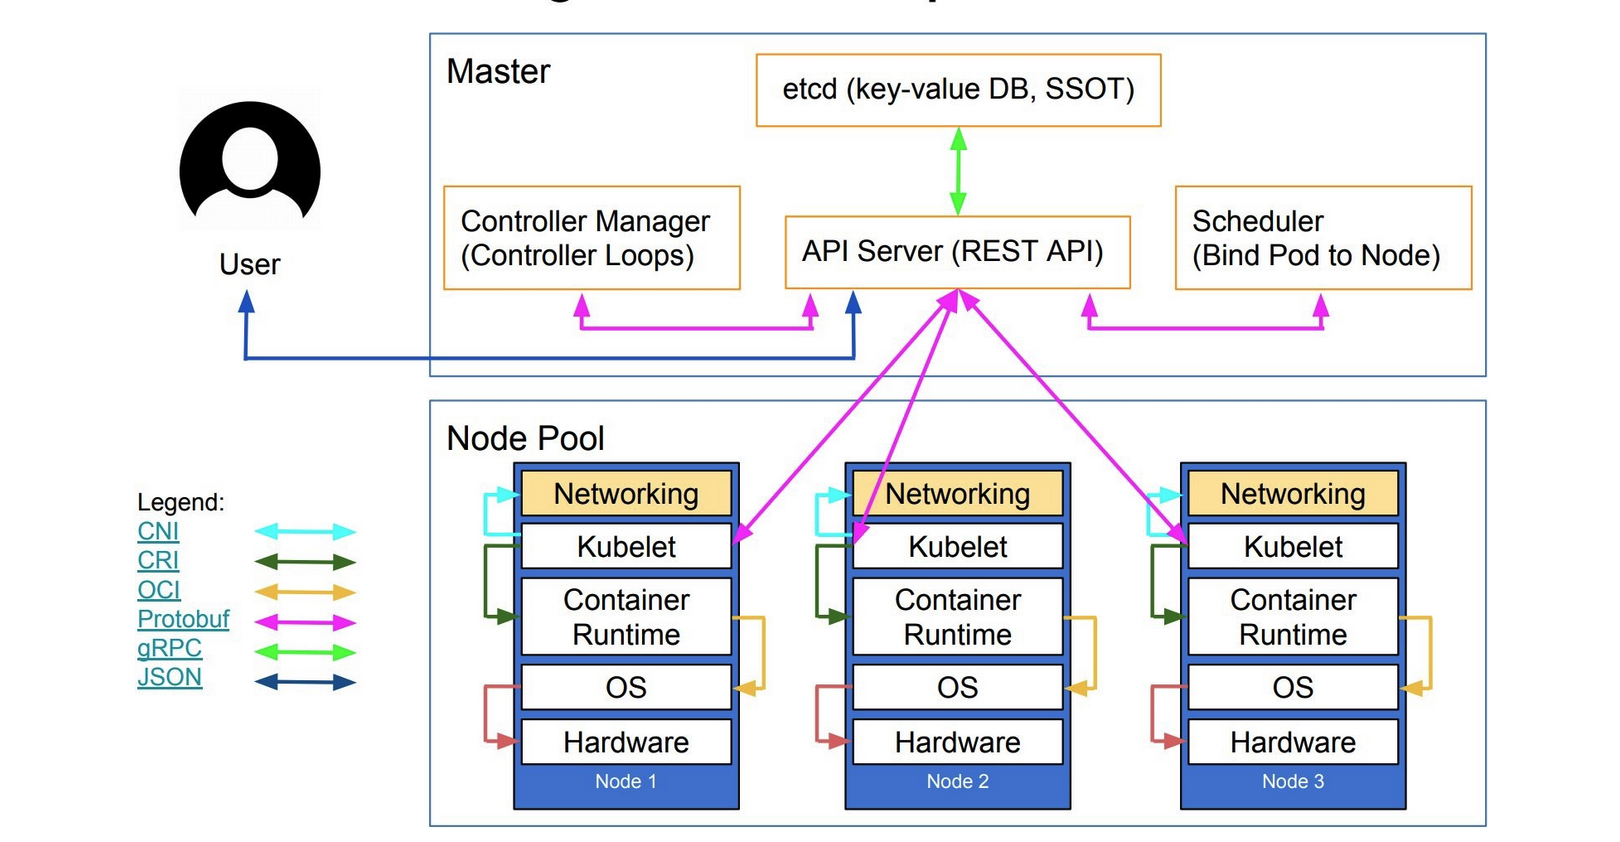Click the dark green CRI legend arrow

[x=305, y=562]
